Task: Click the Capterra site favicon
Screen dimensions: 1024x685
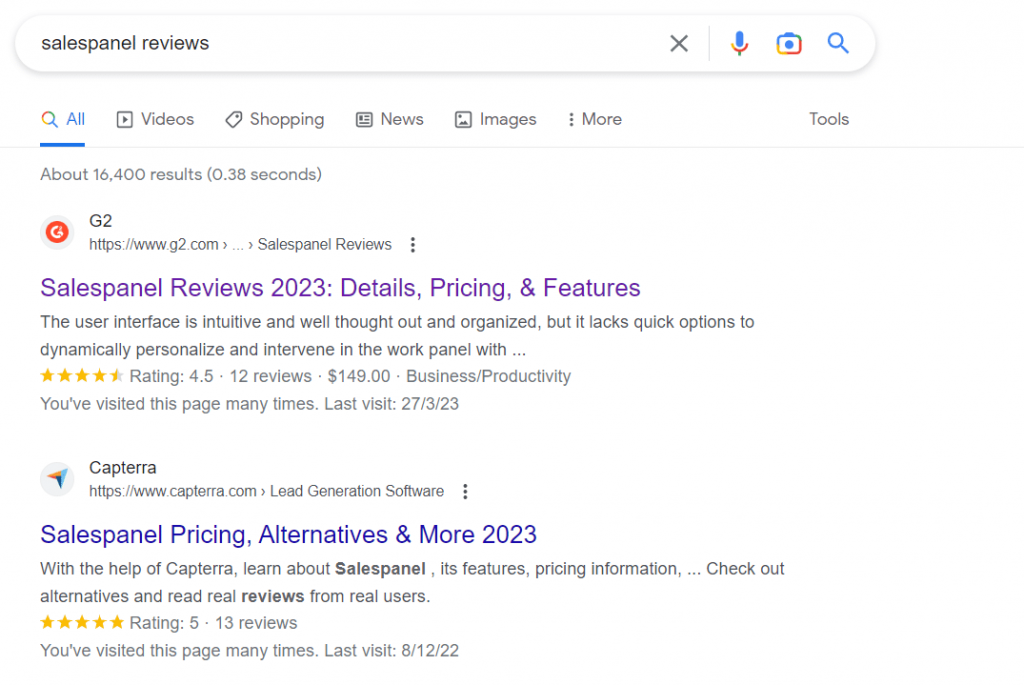Action: coord(57,479)
